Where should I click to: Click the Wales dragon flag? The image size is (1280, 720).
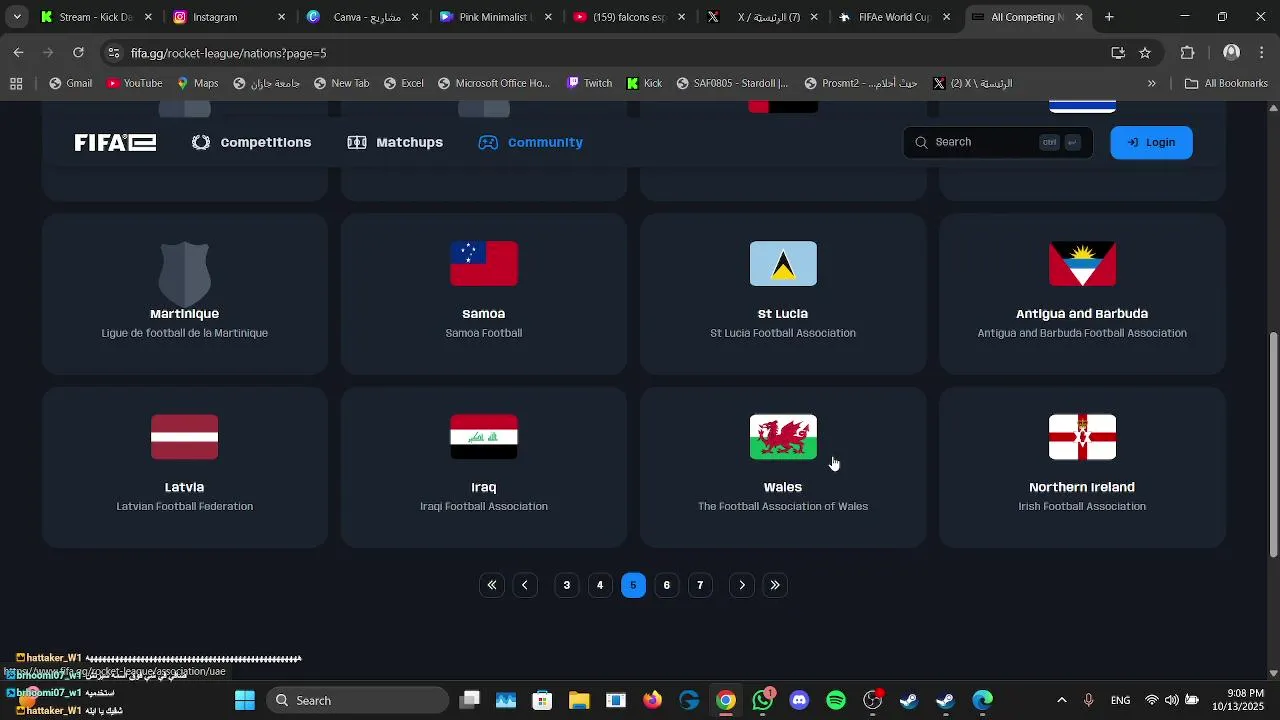783,437
